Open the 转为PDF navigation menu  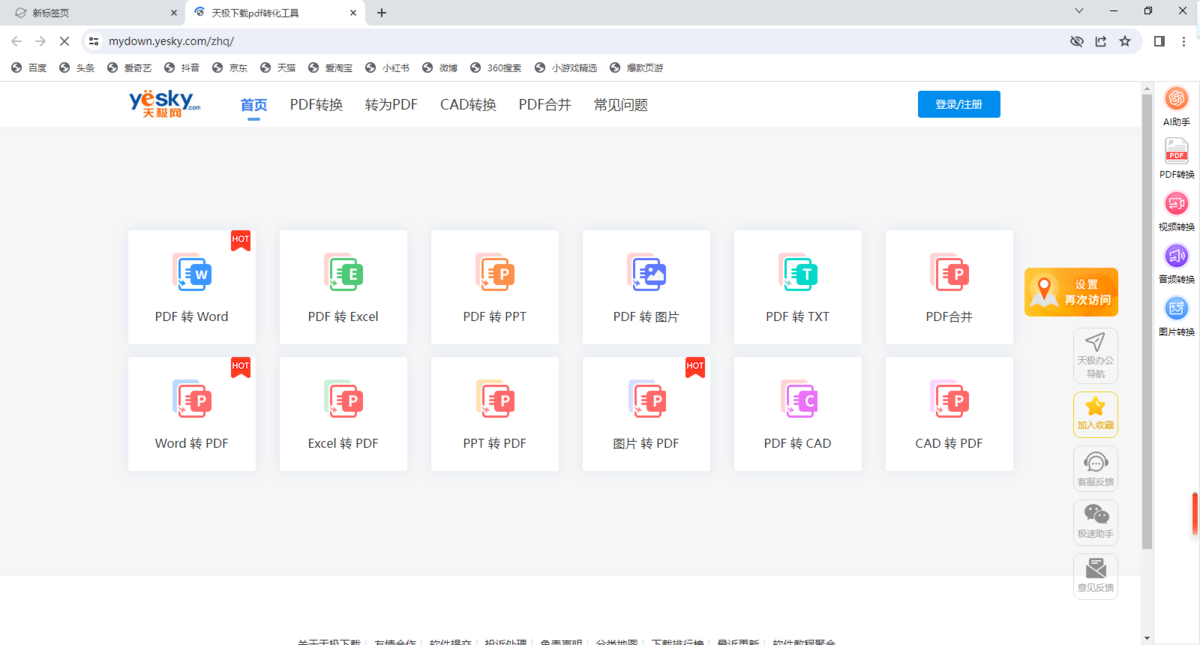pos(391,104)
